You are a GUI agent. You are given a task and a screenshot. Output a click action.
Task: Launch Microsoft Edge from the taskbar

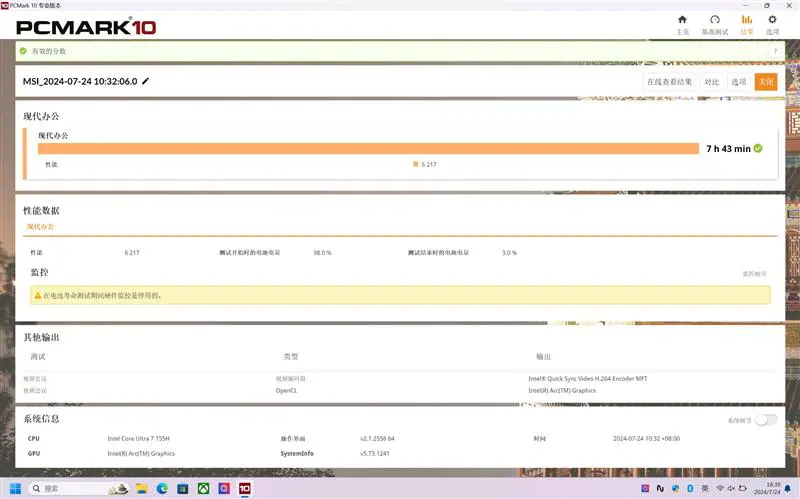point(162,488)
